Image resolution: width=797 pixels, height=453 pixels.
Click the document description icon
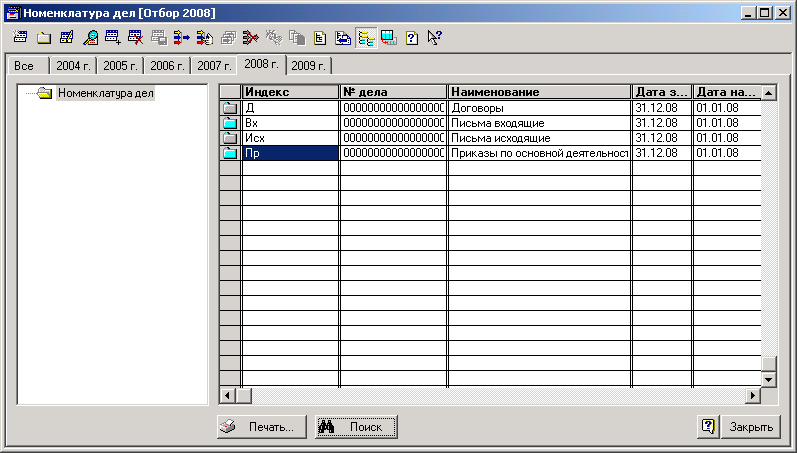(x=320, y=38)
